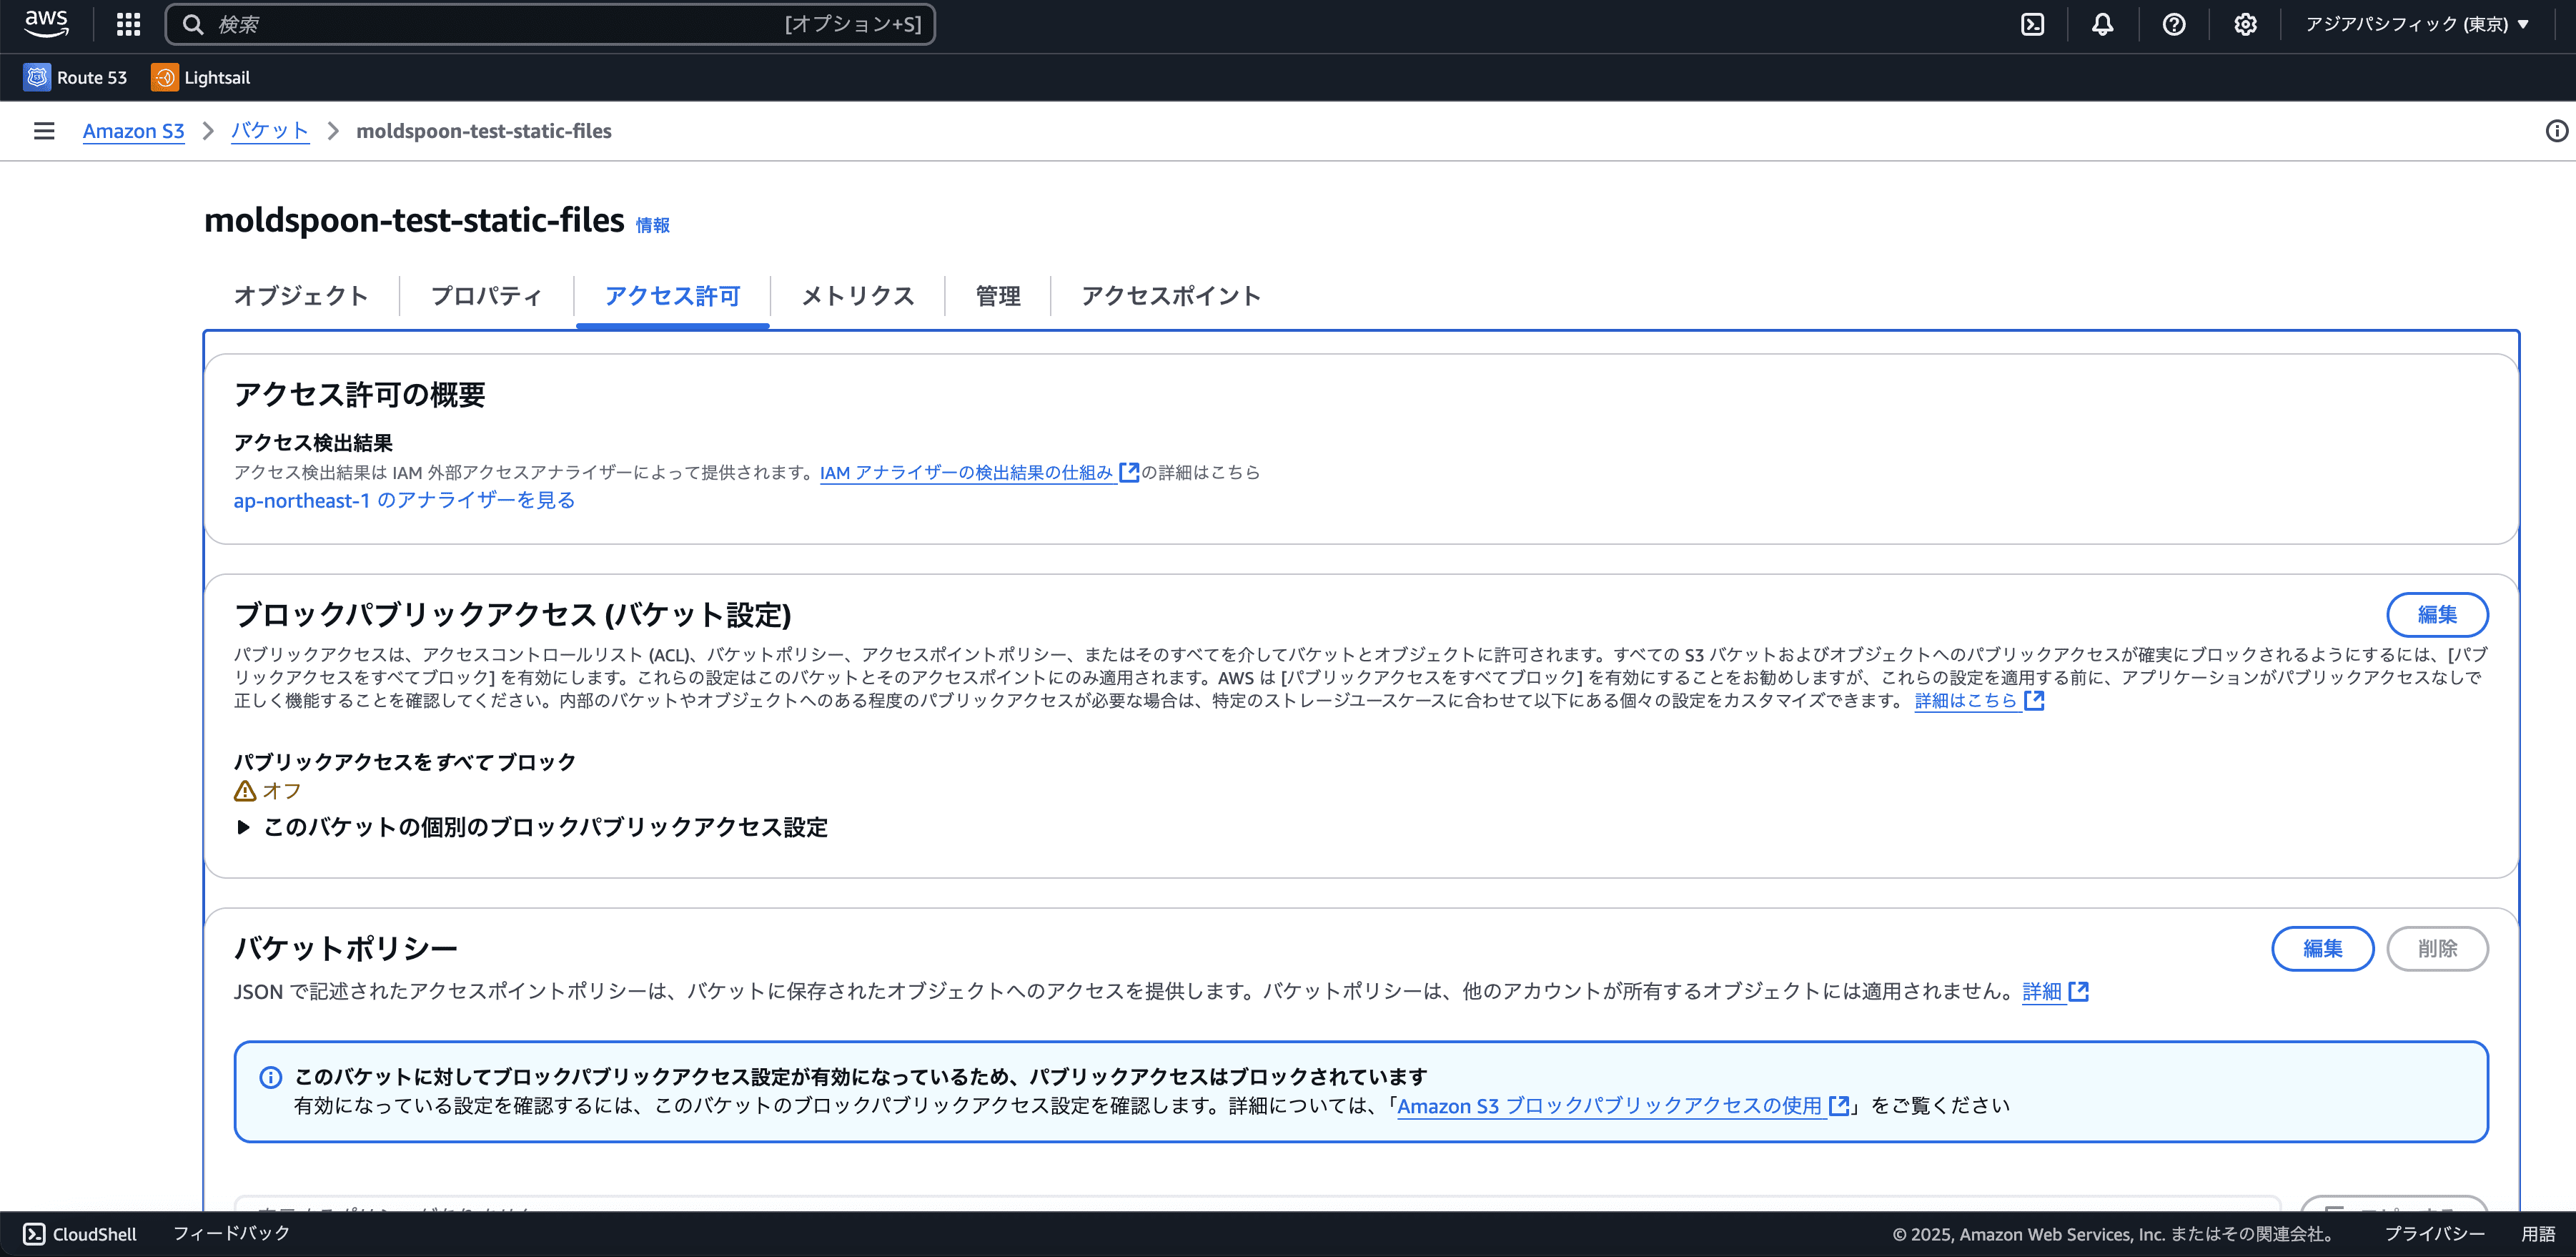
Task: Click the Route 53 favorite shortcut label
Action: (x=92, y=78)
